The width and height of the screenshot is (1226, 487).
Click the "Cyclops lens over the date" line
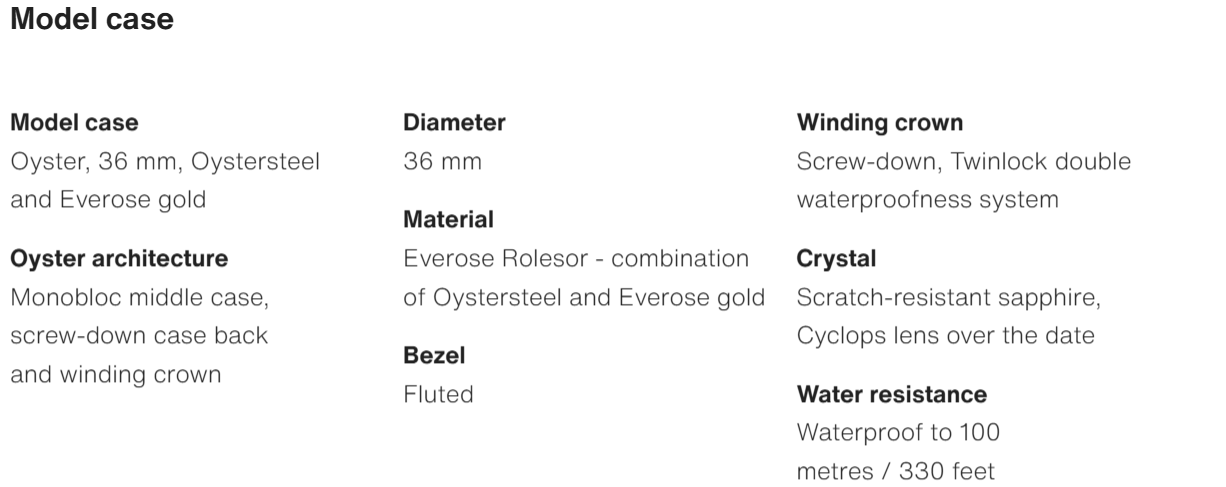945,335
